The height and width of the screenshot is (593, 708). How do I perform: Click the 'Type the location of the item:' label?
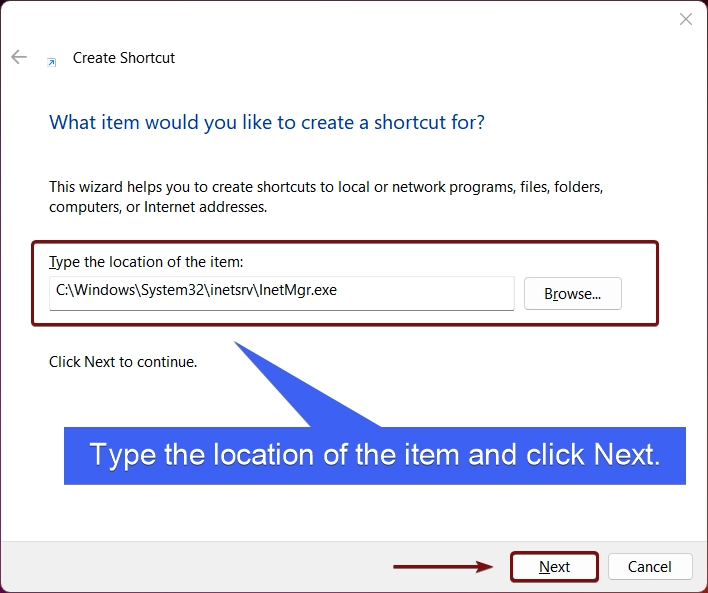[146, 262]
